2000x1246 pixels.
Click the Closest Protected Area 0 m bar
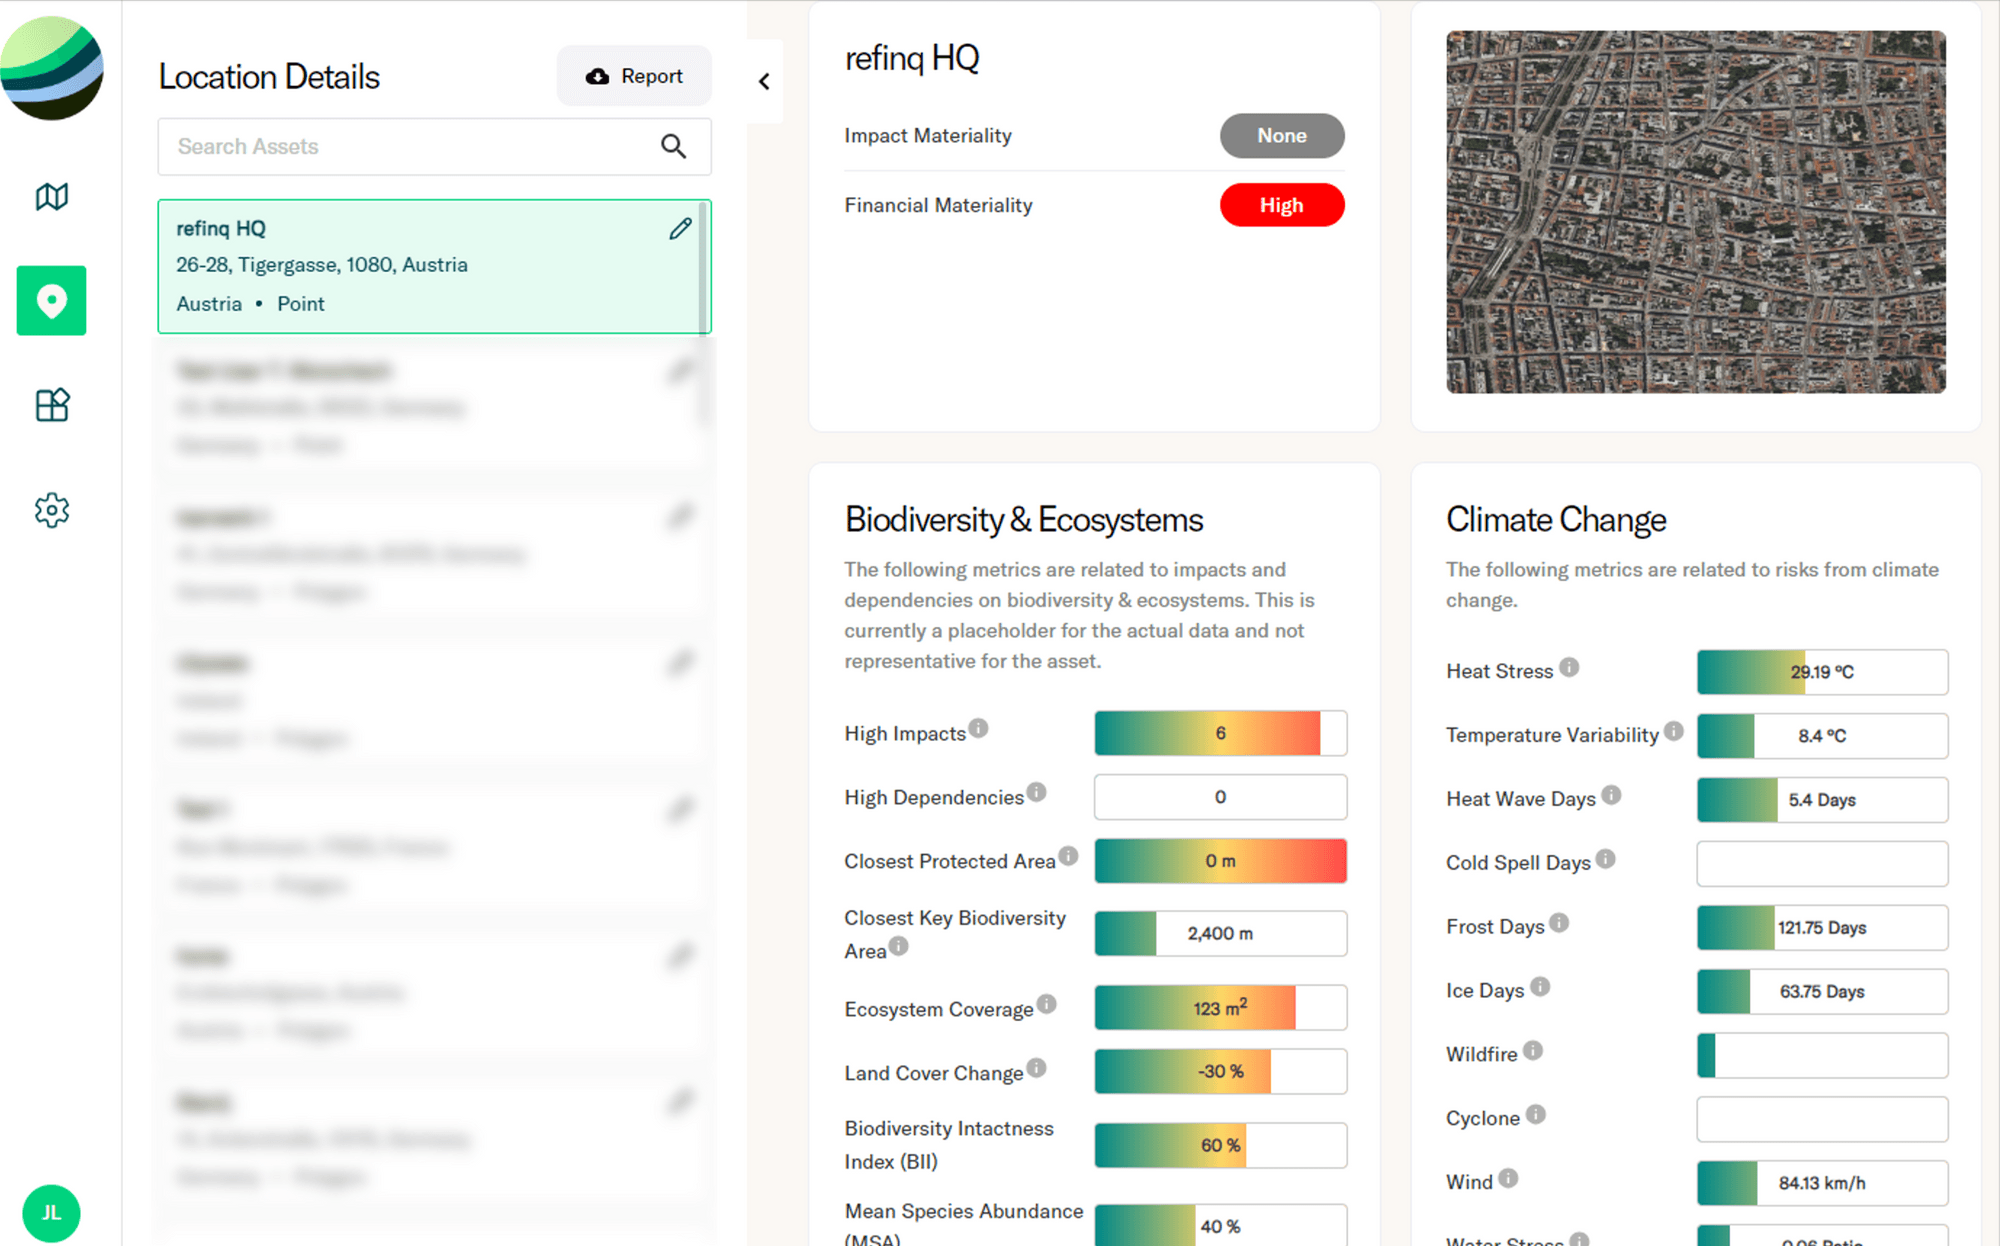(x=1220, y=861)
